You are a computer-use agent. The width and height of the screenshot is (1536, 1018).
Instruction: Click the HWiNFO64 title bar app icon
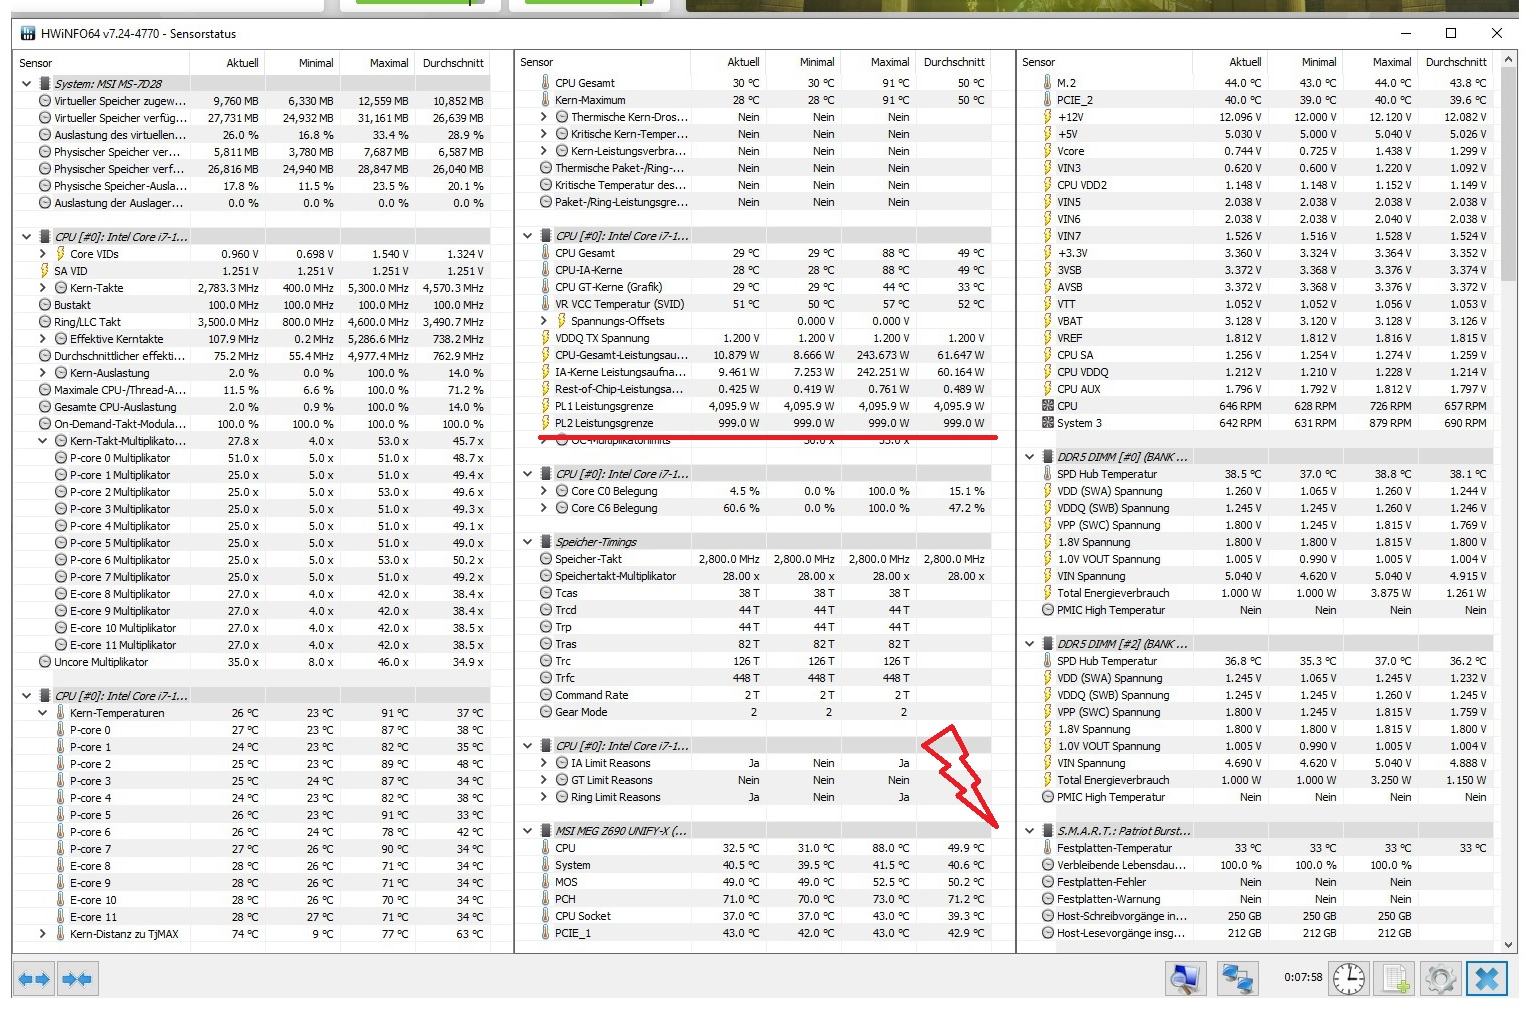pyautogui.click(x=28, y=33)
